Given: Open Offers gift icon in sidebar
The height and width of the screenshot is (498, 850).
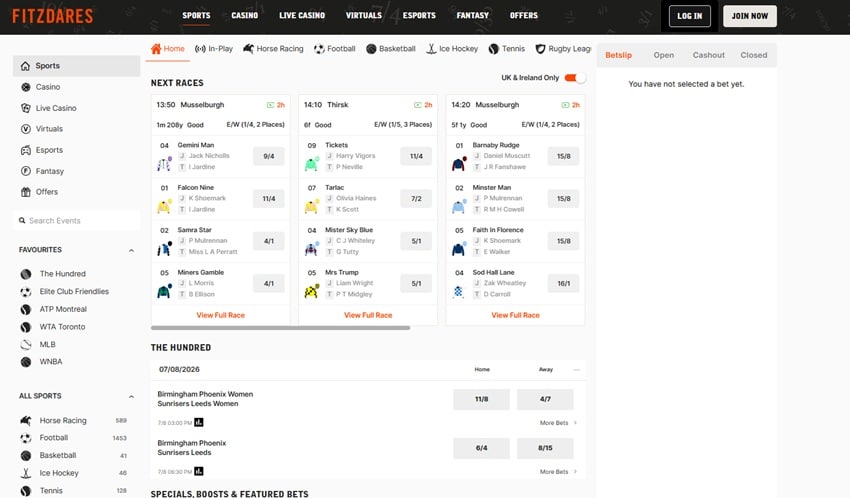Looking at the screenshot, I should click(25, 192).
